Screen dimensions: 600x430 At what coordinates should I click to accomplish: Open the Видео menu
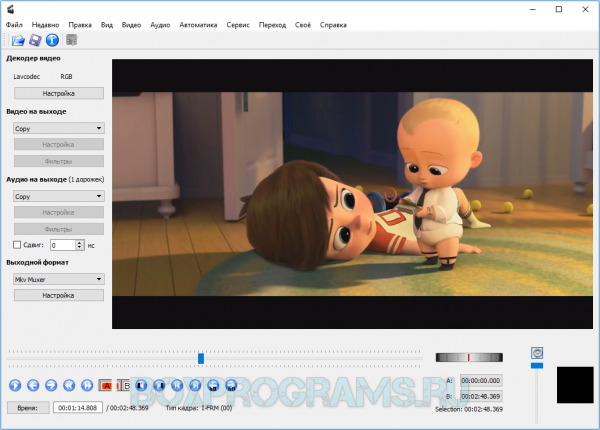point(131,25)
